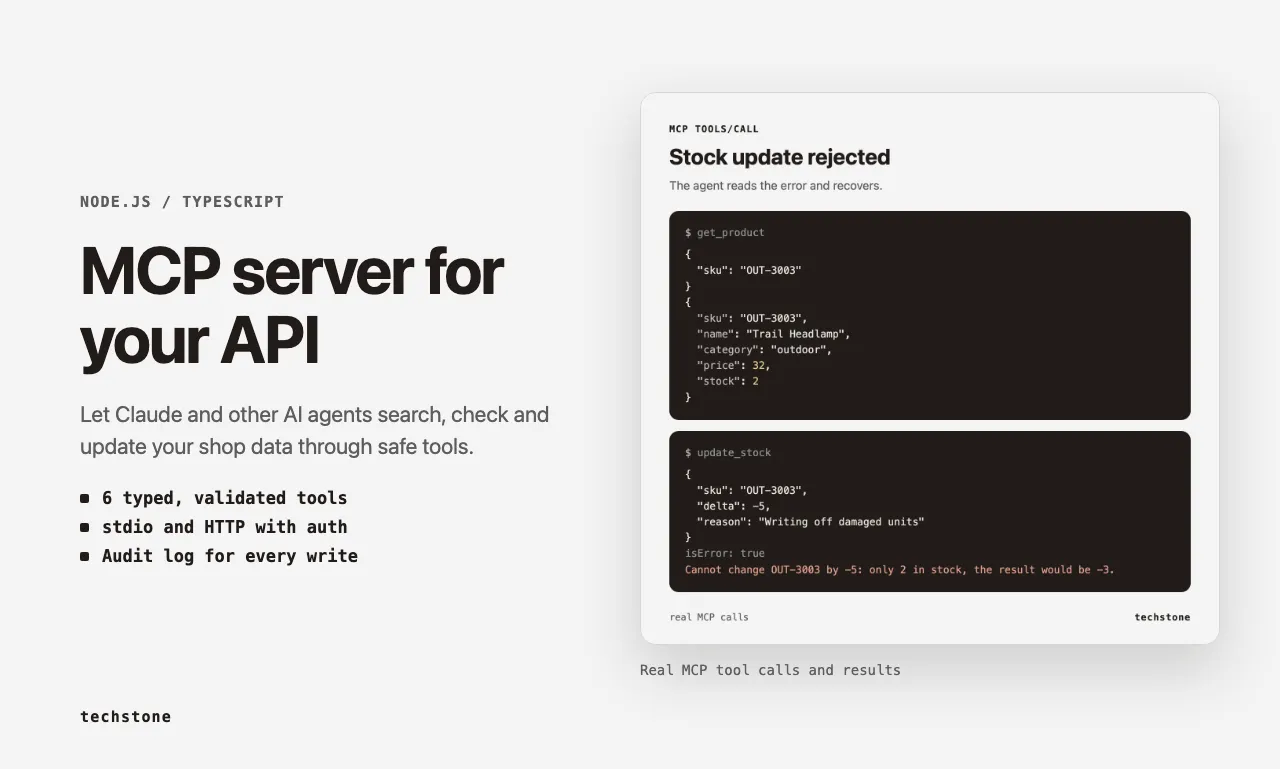Click the "NODE.JS / TYPESCRIPT" label
Screen dimensions: 1280x769
(182, 202)
